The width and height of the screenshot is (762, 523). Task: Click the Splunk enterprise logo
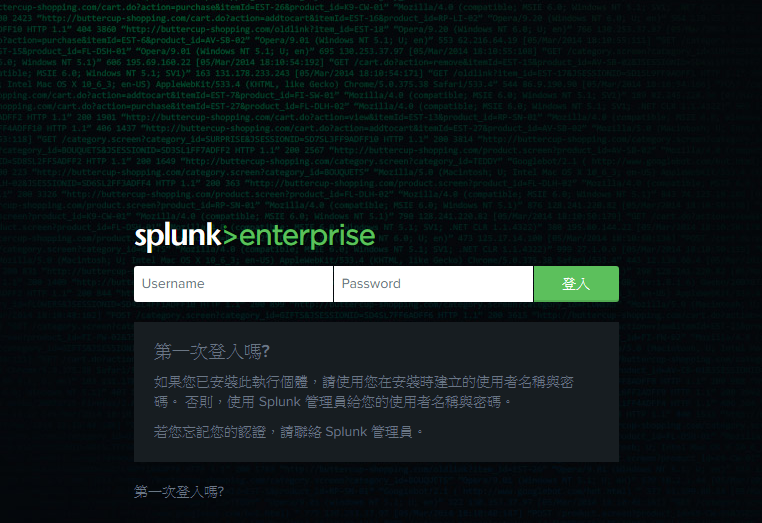[x=255, y=237]
